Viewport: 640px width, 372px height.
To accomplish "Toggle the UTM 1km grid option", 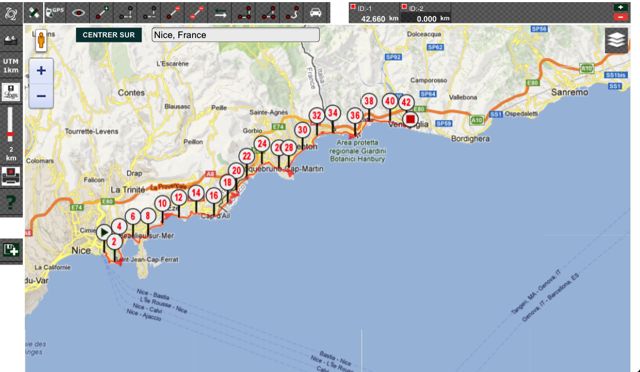I will click(x=11, y=66).
